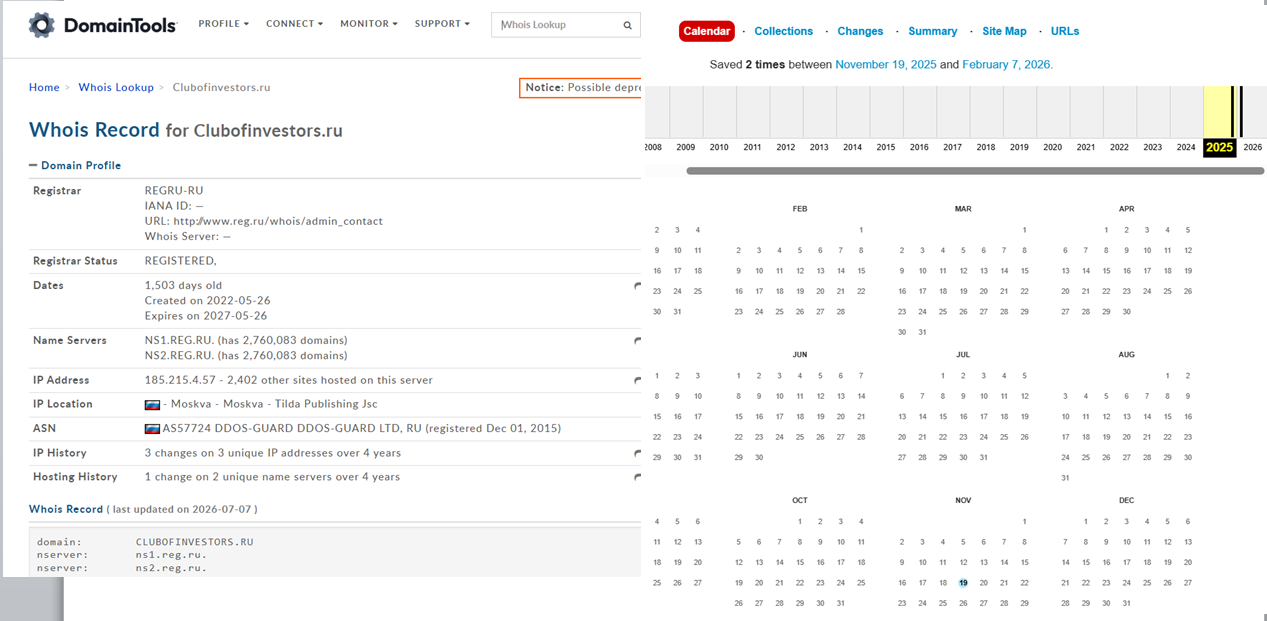Click the 3 changes on 3 unique IP addresses text

click(x=273, y=453)
